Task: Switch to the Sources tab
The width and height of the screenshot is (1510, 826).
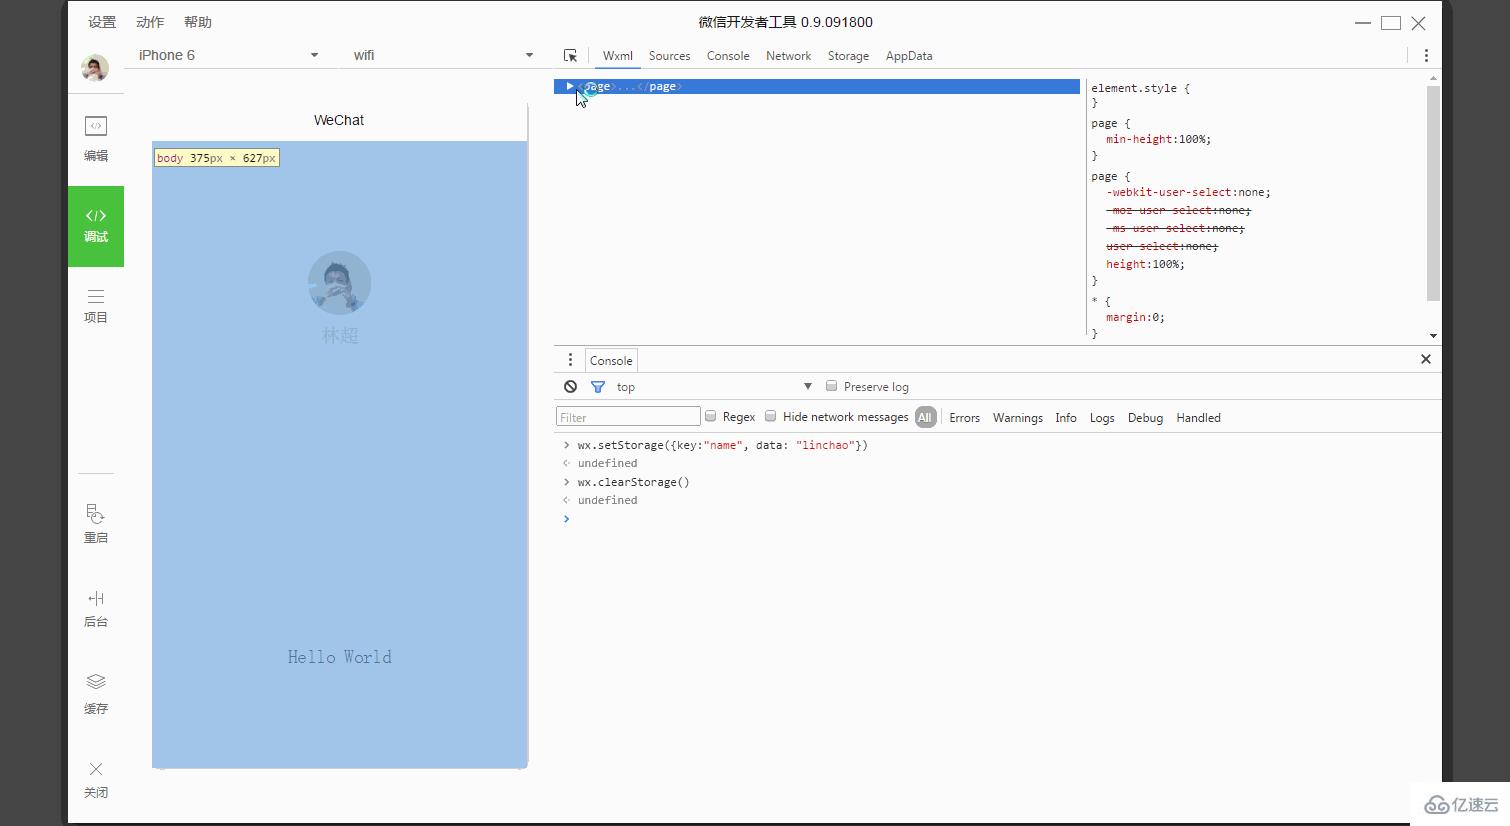Action: [x=669, y=56]
